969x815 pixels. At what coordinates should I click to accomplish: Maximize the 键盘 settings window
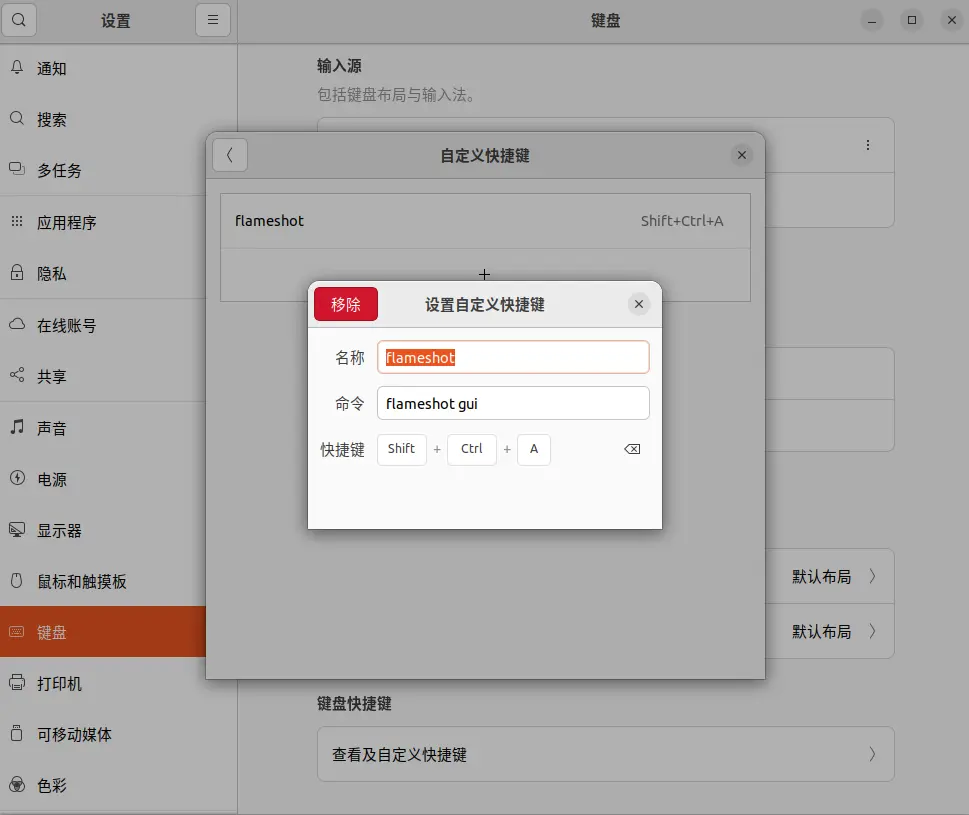point(912,20)
